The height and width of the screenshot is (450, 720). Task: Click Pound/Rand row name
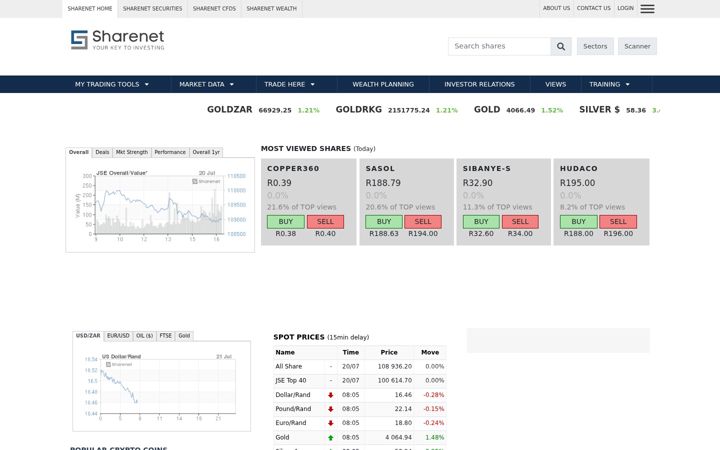pos(293,409)
